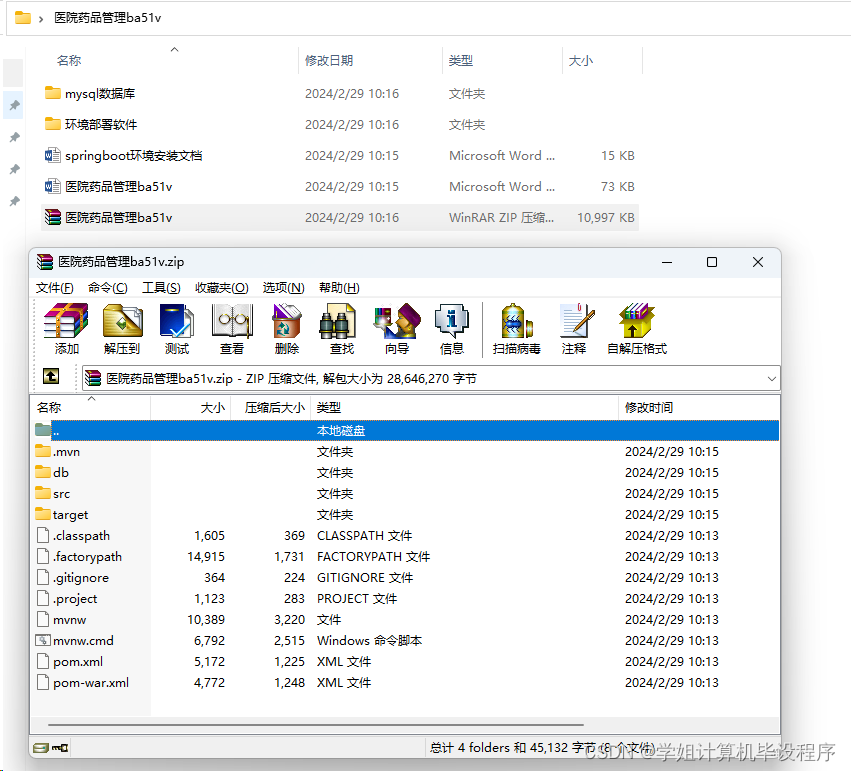This screenshot has height=771, width=851.
Task: Click the 注释 (Comment) toolbar icon
Action: click(x=576, y=329)
